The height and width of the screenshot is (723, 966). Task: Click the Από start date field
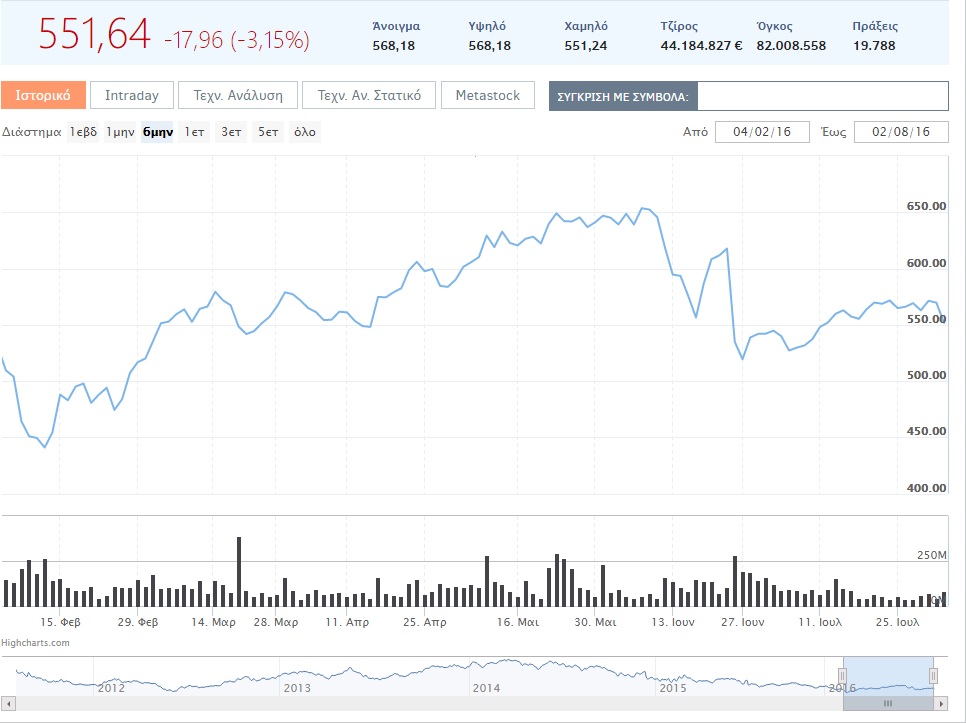coord(762,132)
